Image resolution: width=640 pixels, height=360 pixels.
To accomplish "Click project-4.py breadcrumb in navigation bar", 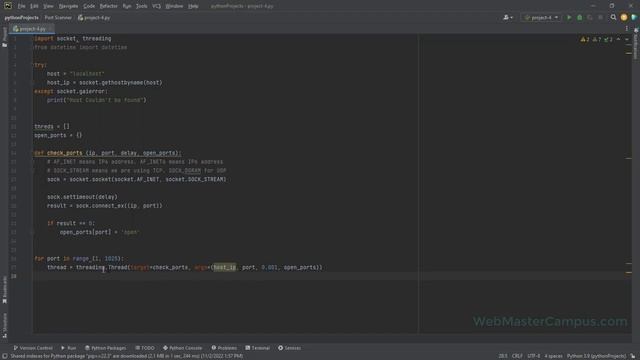I will coord(94,18).
